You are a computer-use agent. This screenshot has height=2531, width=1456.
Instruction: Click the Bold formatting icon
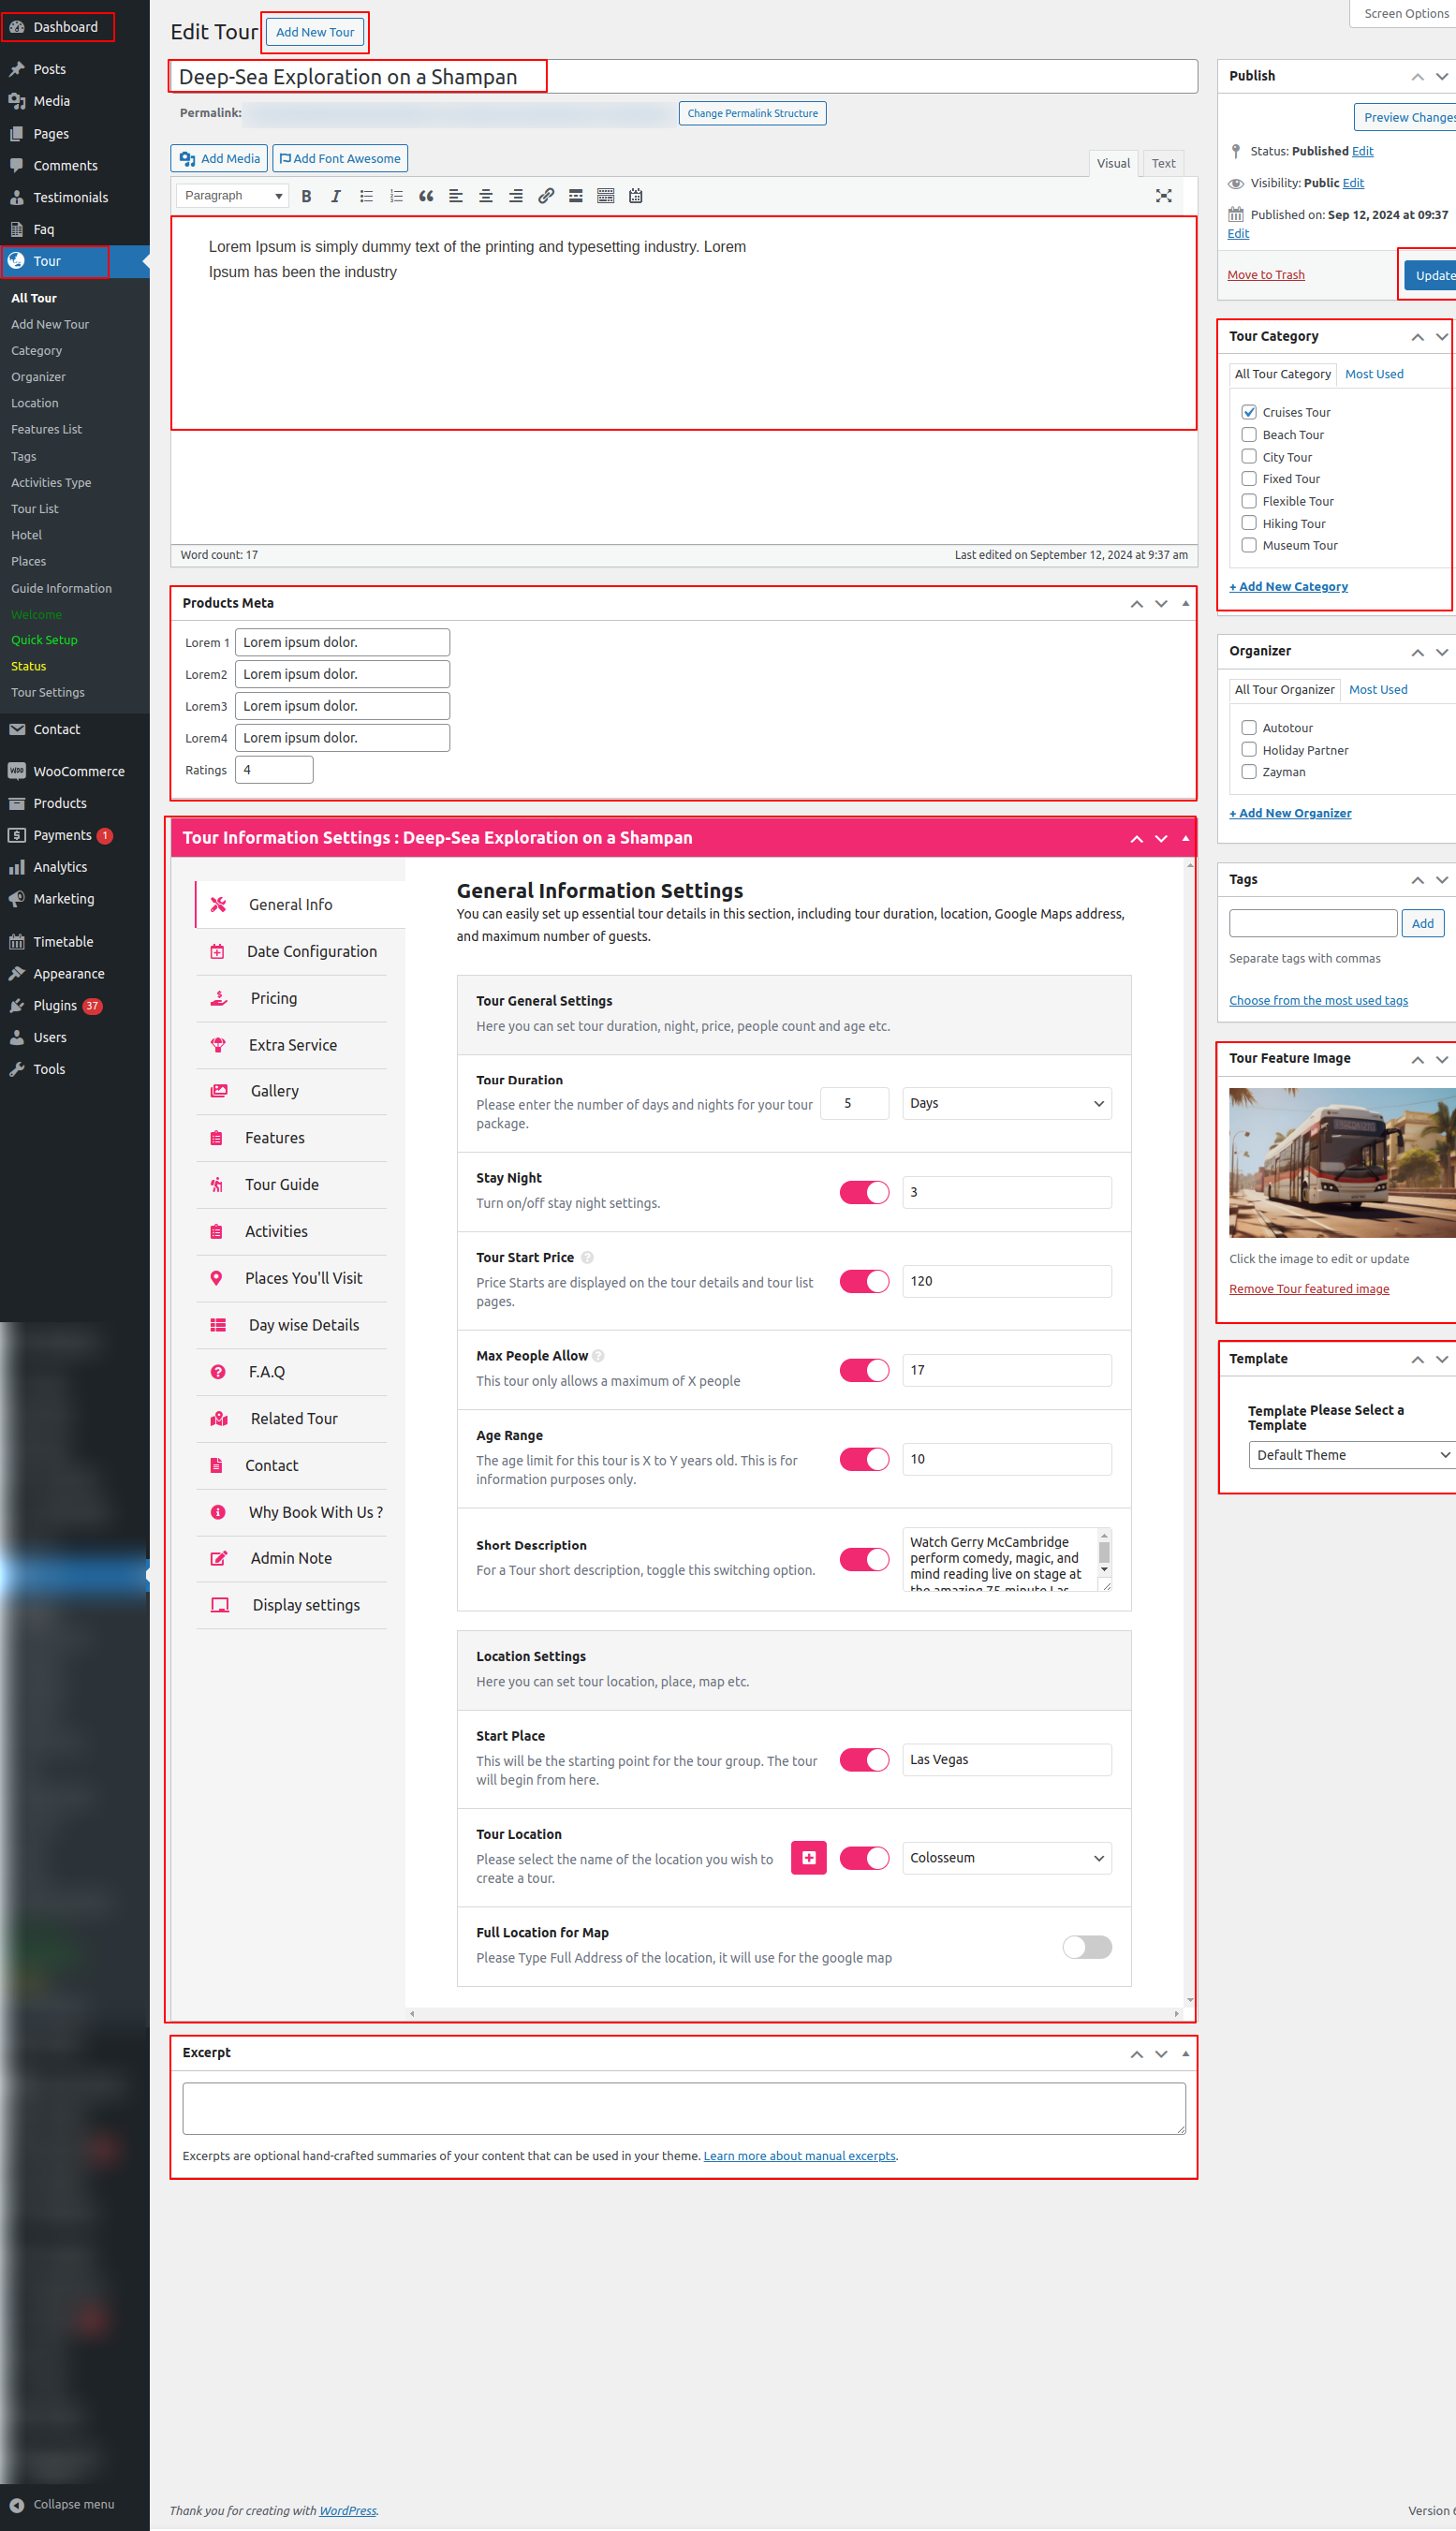307,196
